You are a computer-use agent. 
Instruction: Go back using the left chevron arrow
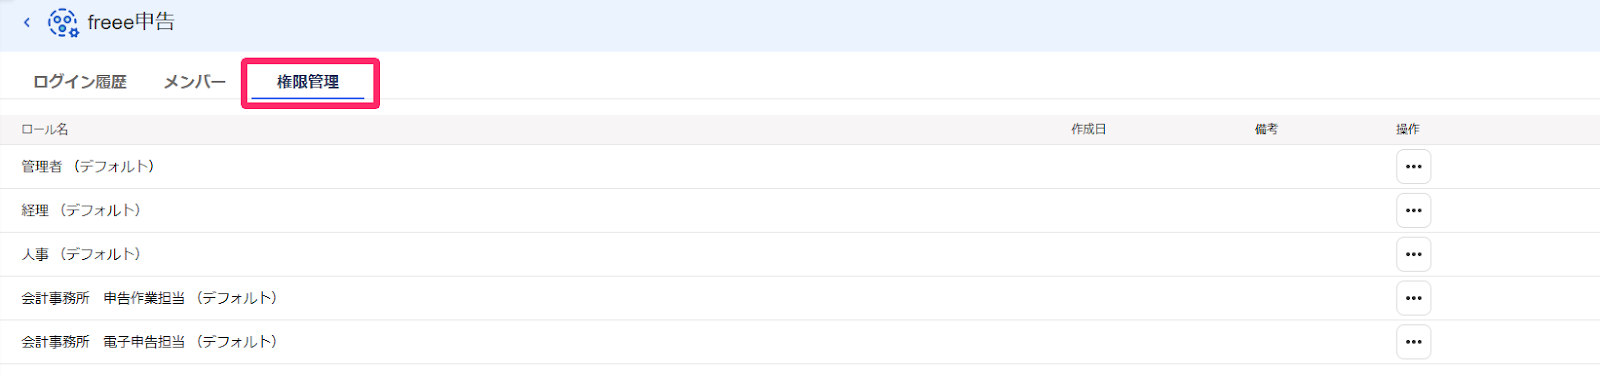[27, 22]
